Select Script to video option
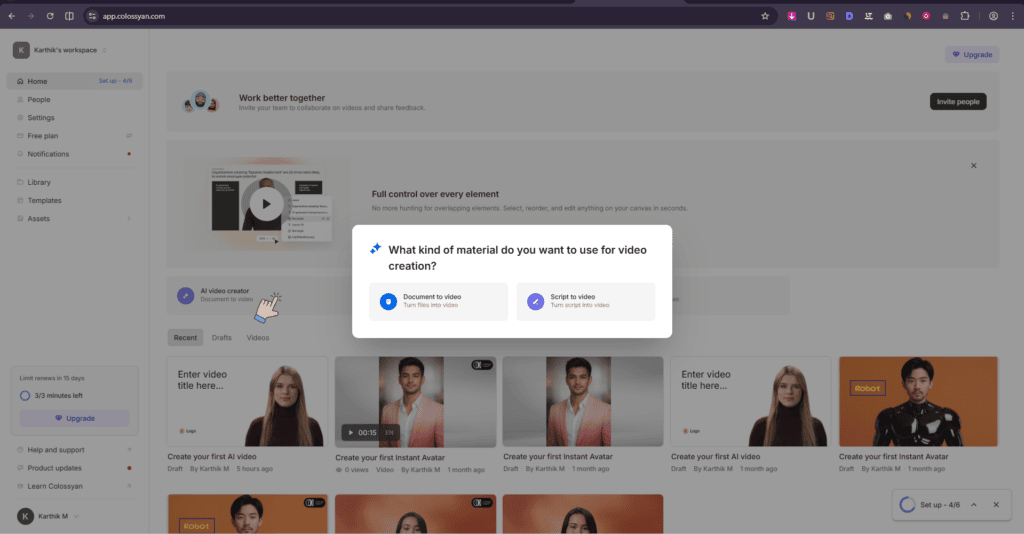 coord(585,302)
